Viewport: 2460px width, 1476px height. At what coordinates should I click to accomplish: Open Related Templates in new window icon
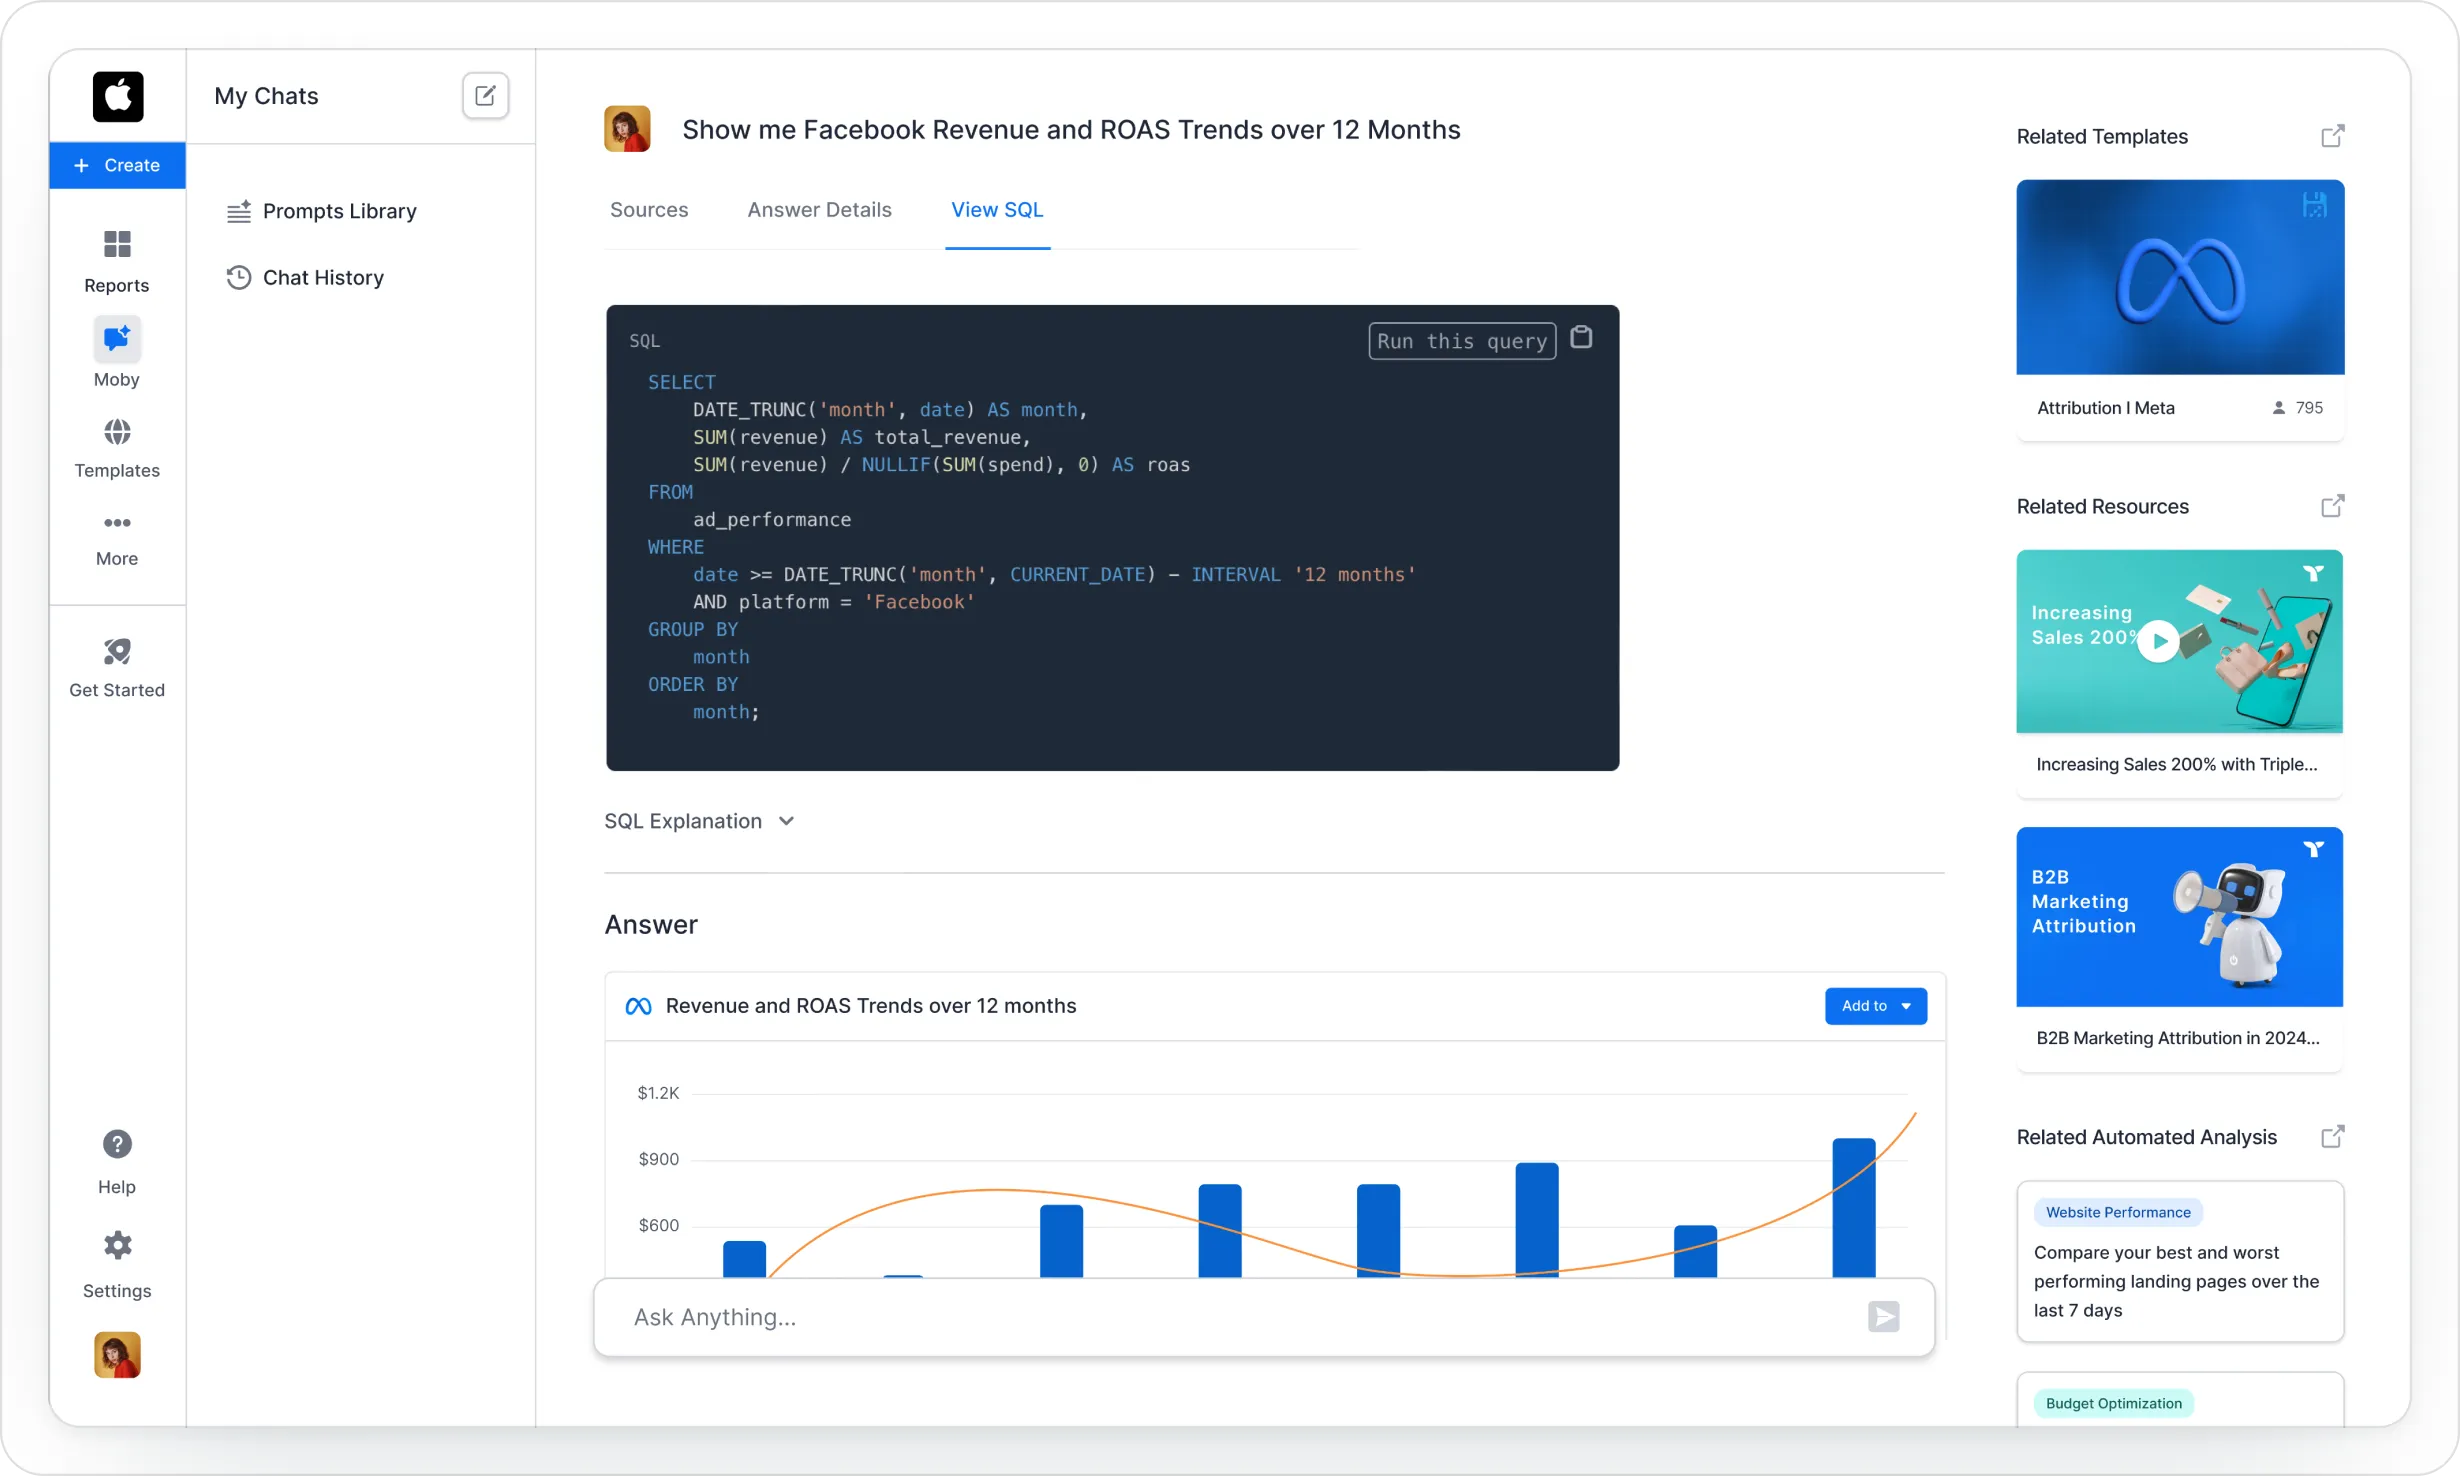[2332, 136]
